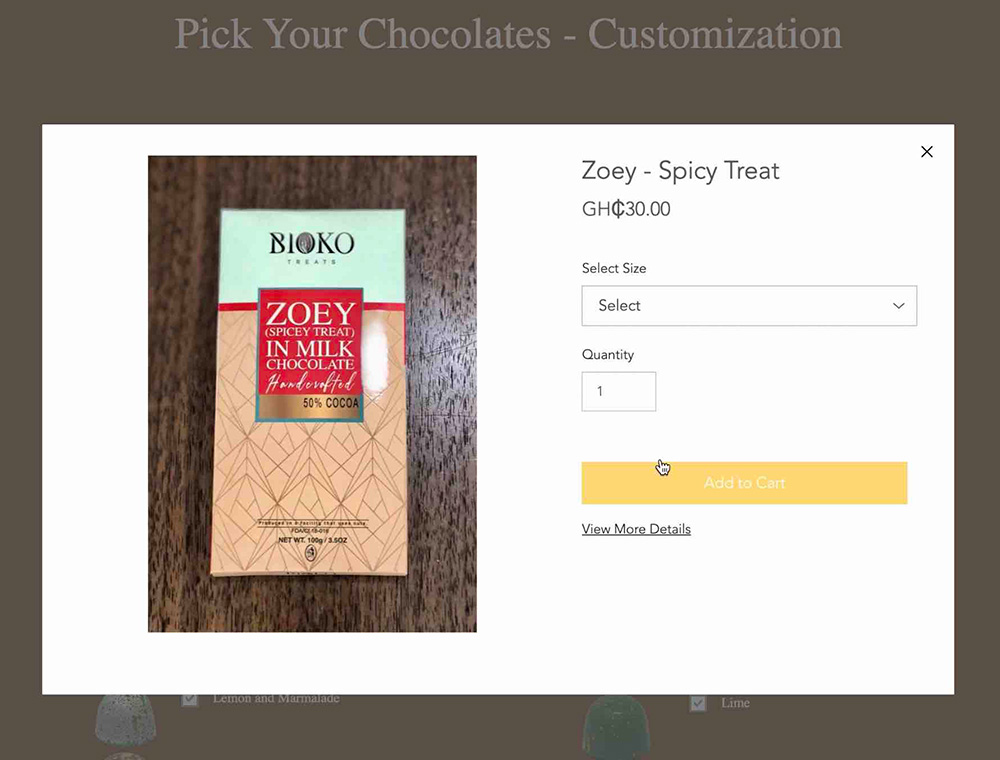Click the chevron arrow in the size selector

[899, 306]
